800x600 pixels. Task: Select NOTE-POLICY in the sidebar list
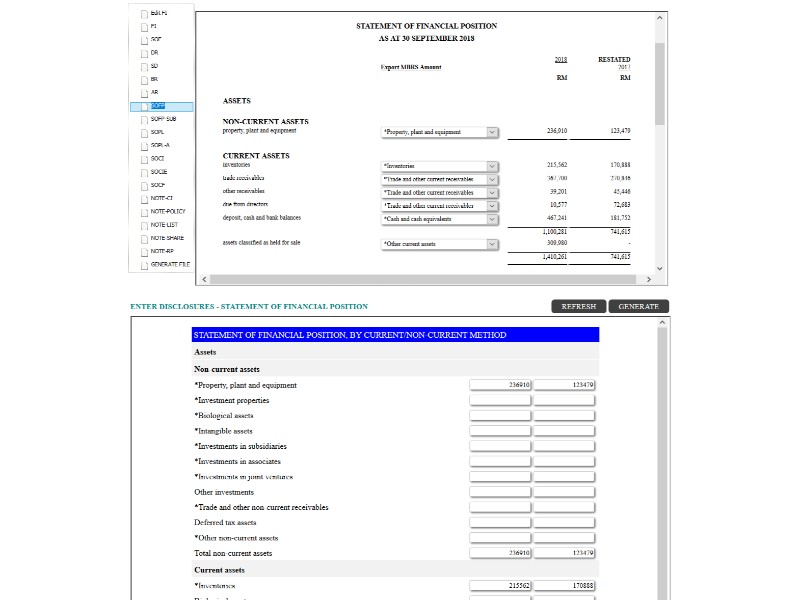(167, 212)
